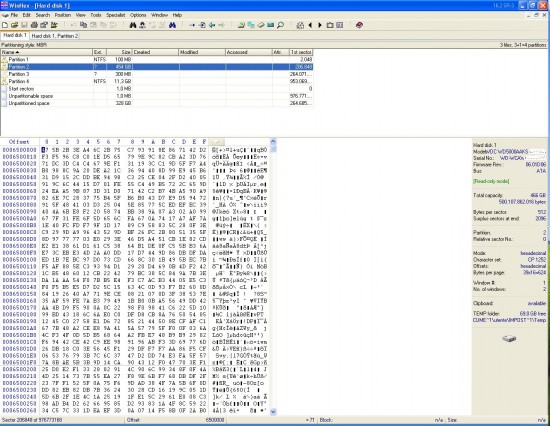
Task: Click the right black triangle toolbar icon
Action: tap(320, 25)
